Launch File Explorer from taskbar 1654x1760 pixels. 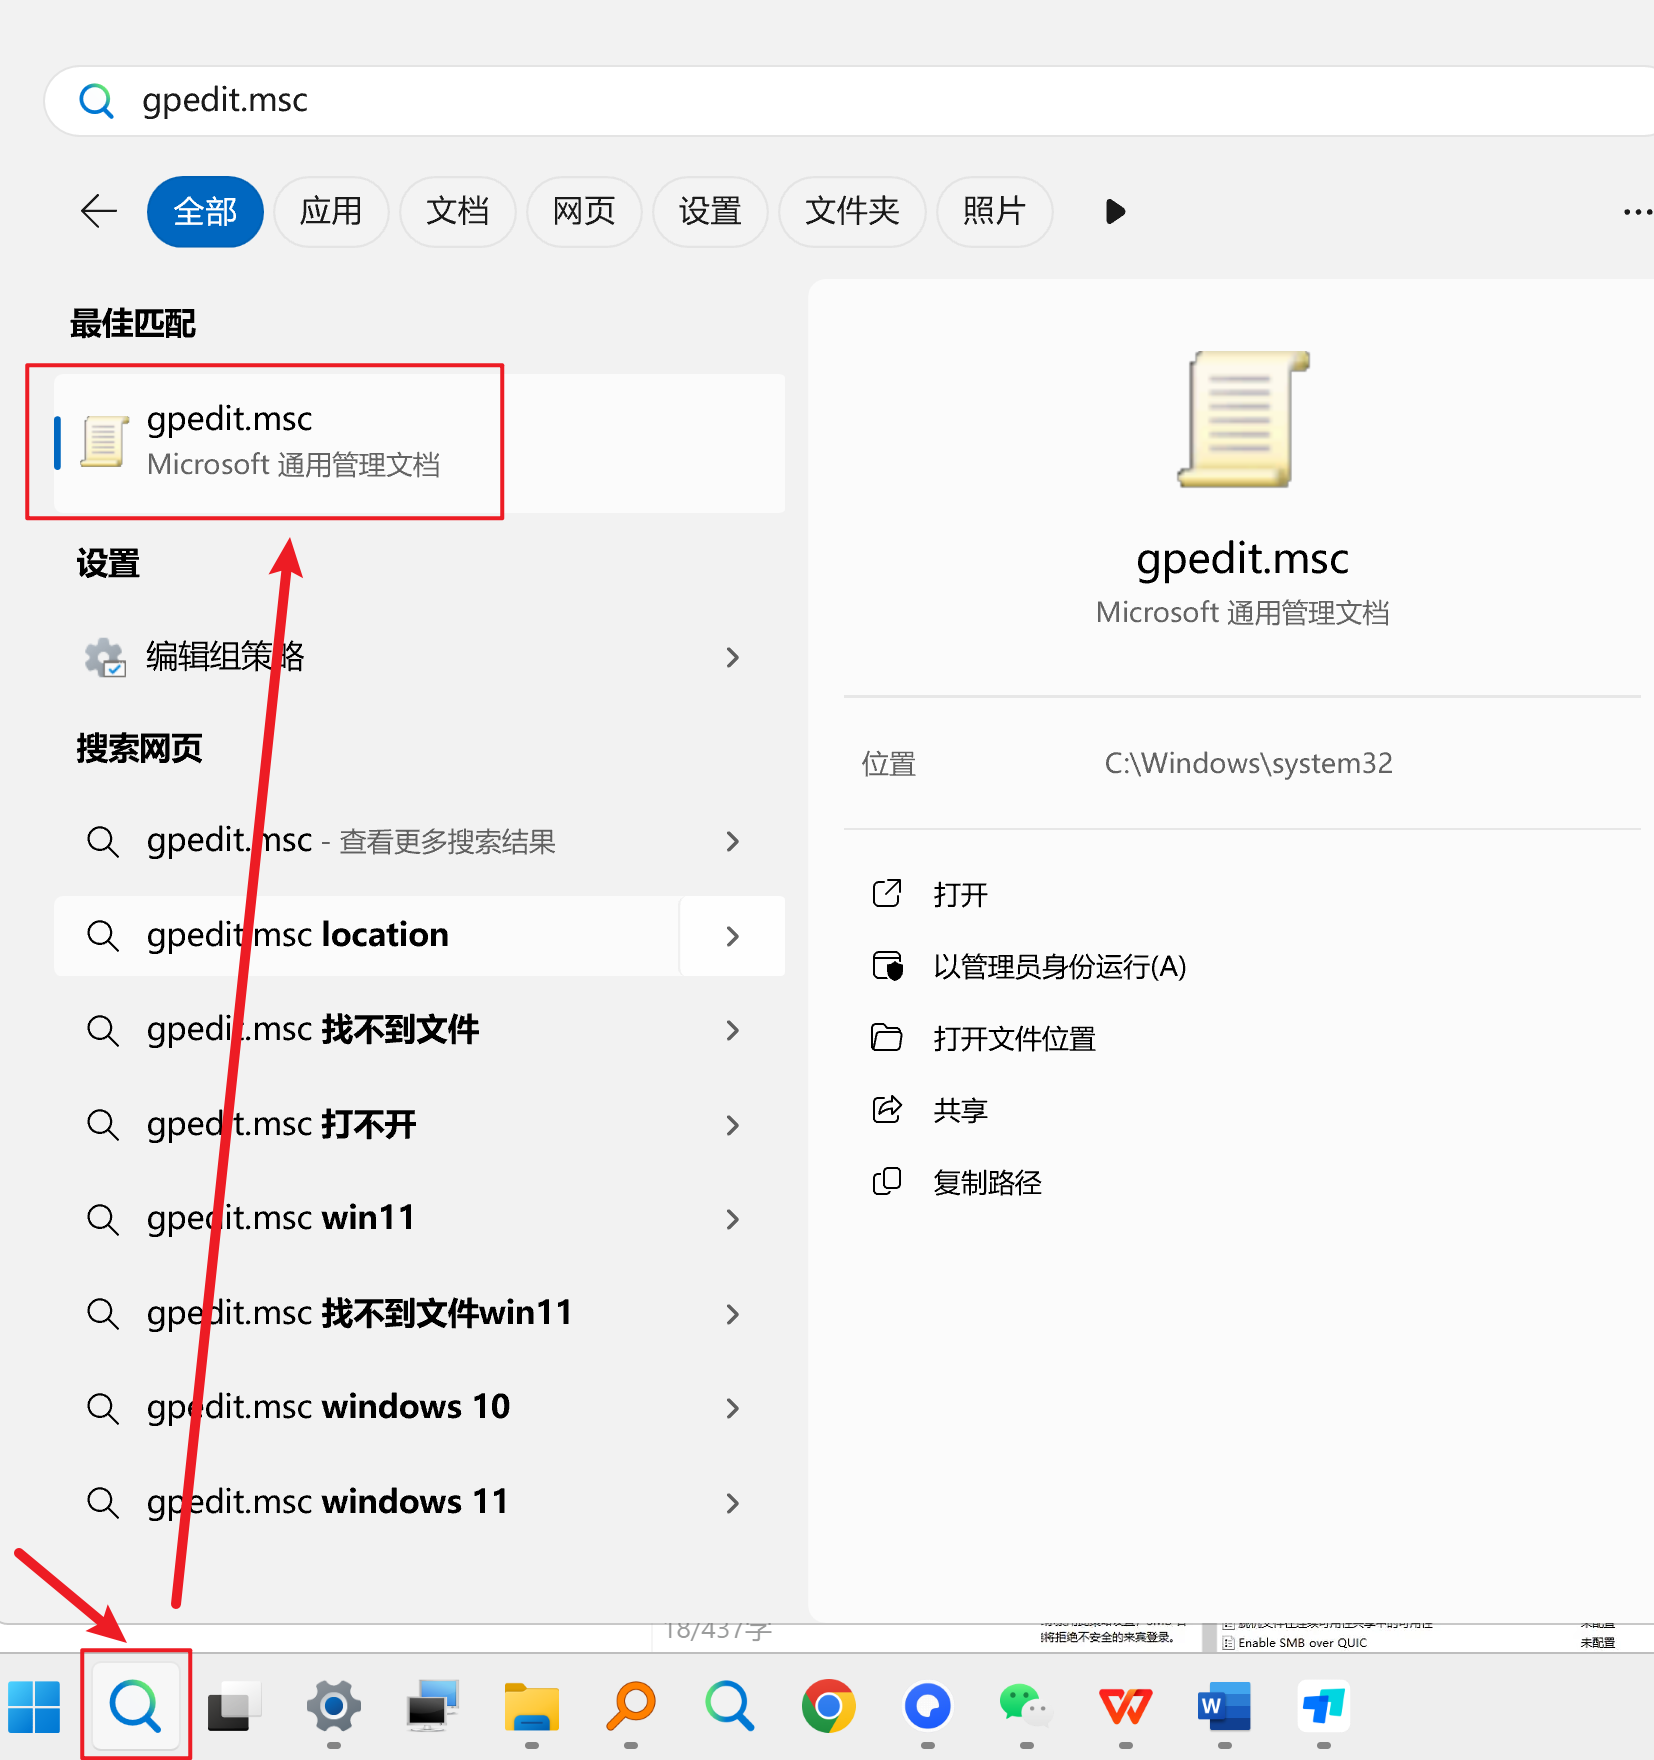tap(531, 1706)
